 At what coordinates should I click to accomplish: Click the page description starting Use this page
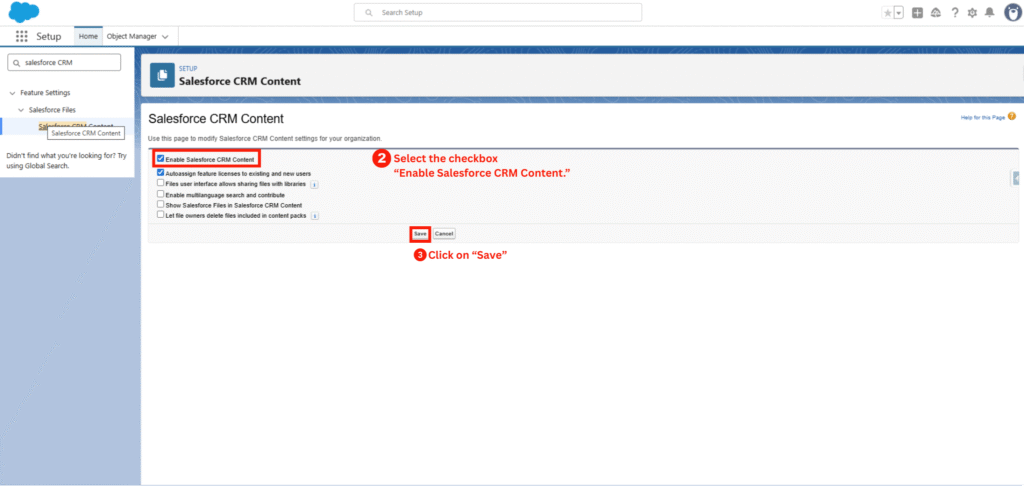(265, 138)
